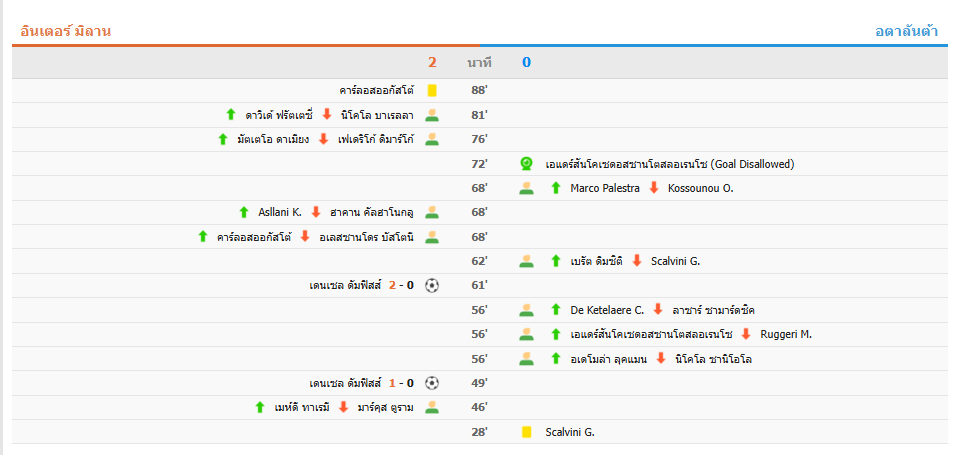Click player name Kossounou O.

coord(701,188)
